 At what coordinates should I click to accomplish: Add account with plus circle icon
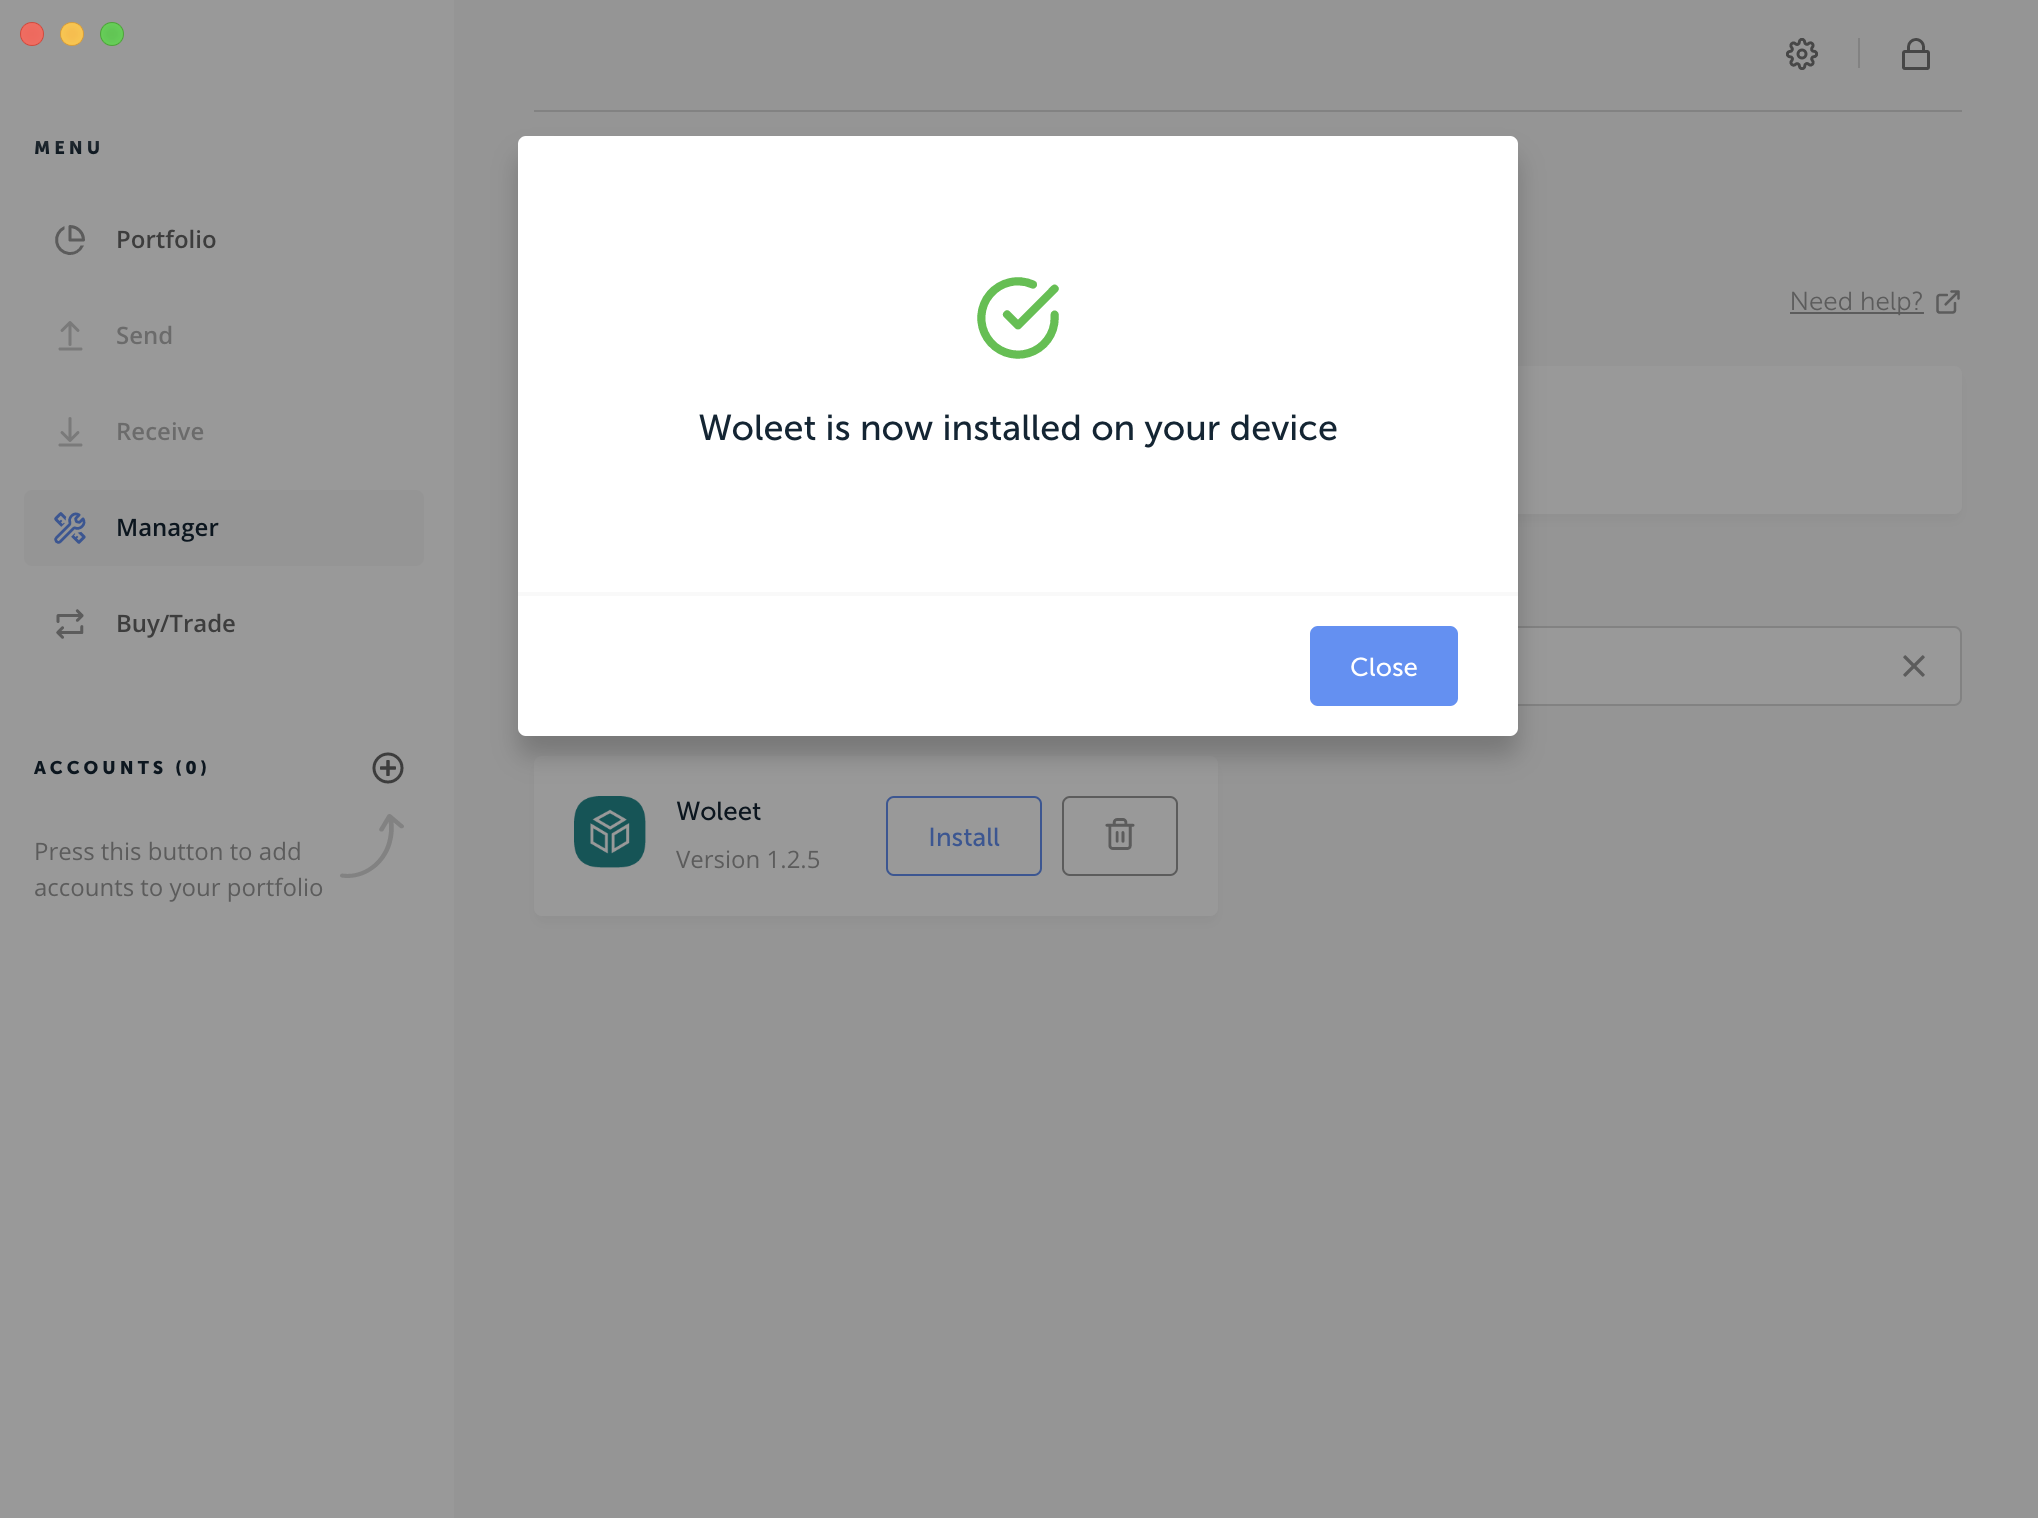pos(388,768)
